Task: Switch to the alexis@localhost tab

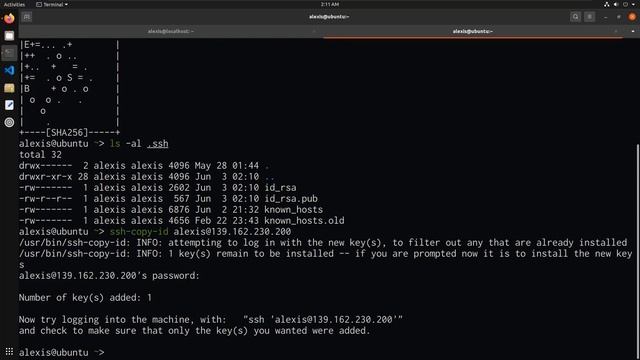Action: click(x=171, y=31)
